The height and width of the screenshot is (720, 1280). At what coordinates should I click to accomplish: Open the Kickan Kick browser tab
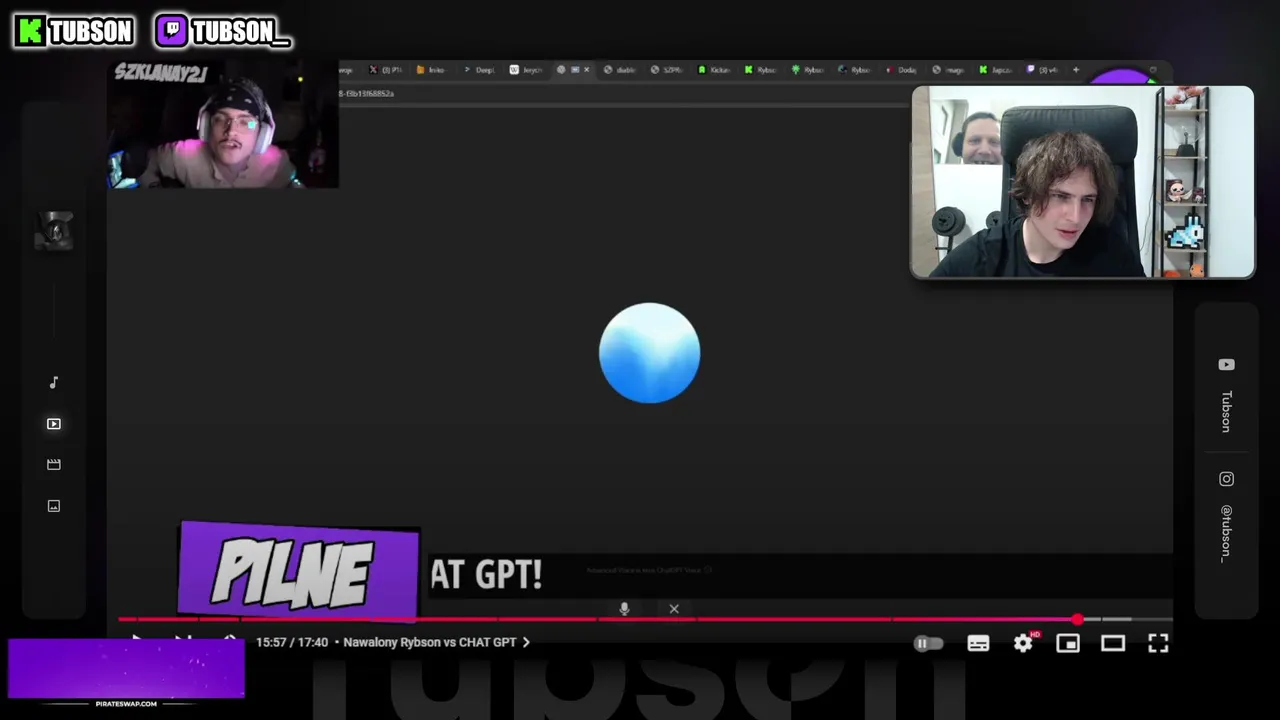(x=714, y=70)
